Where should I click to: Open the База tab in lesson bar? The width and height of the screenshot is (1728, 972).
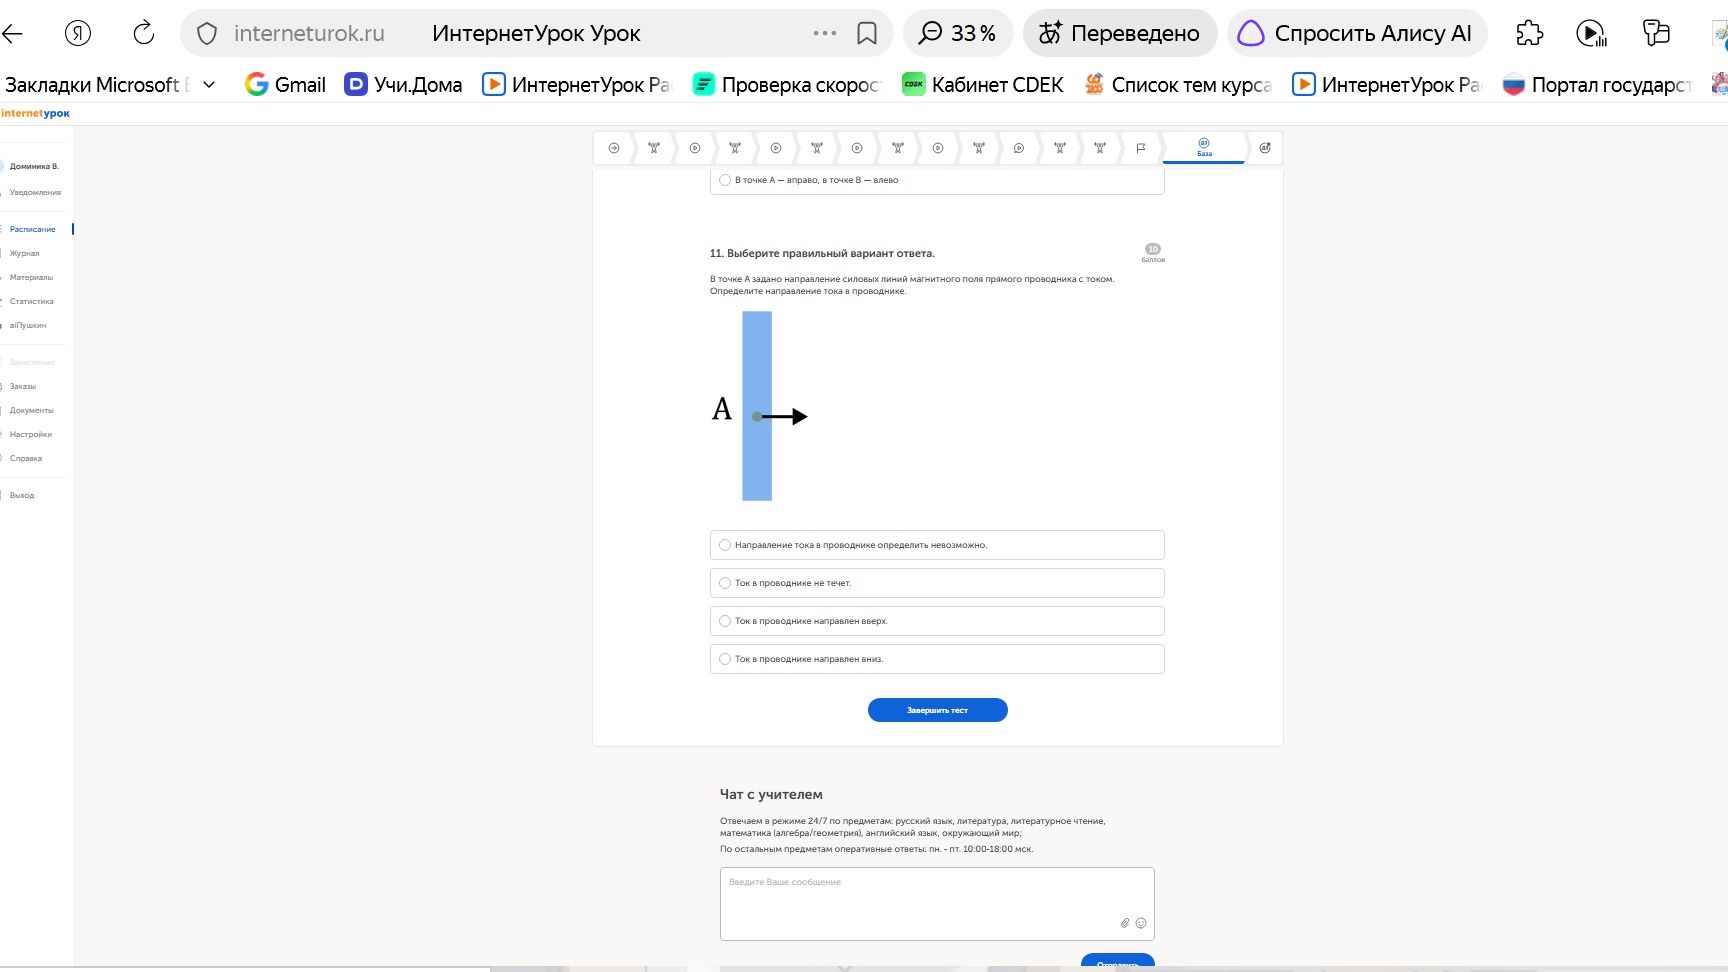(x=1204, y=148)
